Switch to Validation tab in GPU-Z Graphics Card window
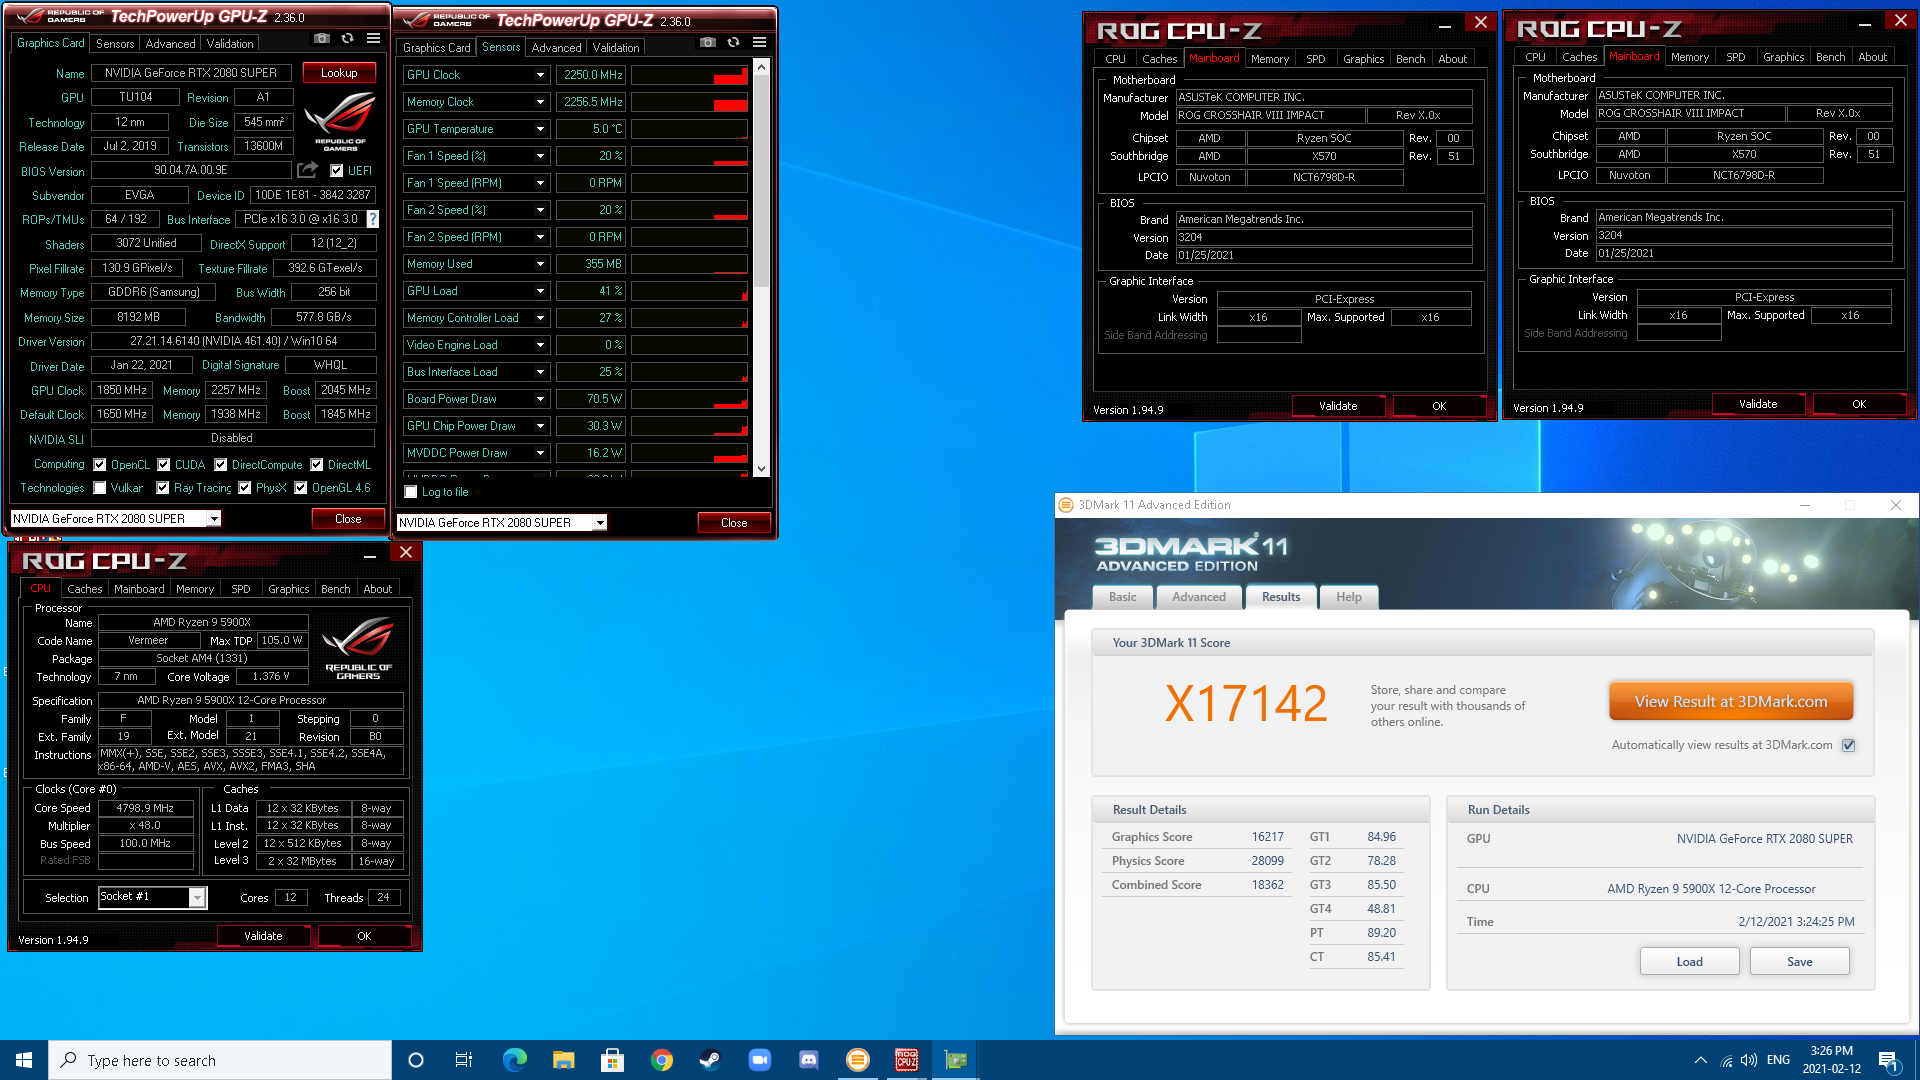This screenshot has width=1920, height=1080. click(x=230, y=44)
